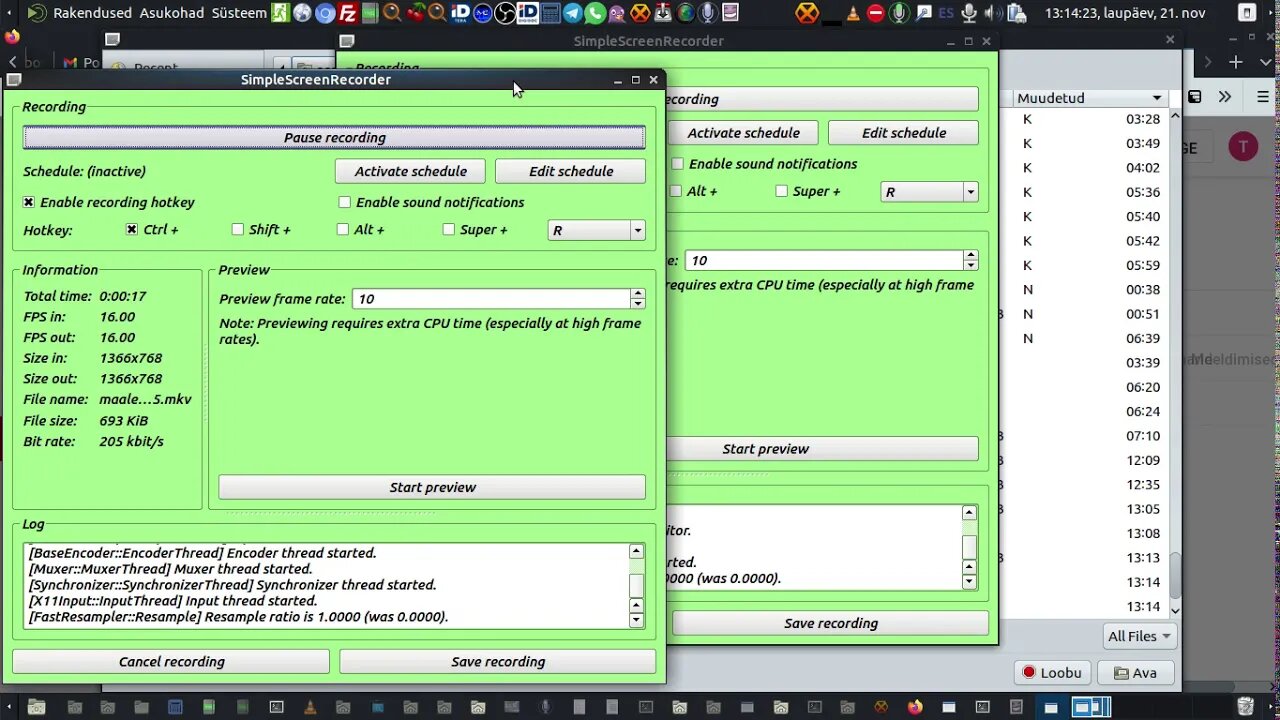
Task: Click the VLC cone tray icon
Action: (854, 13)
